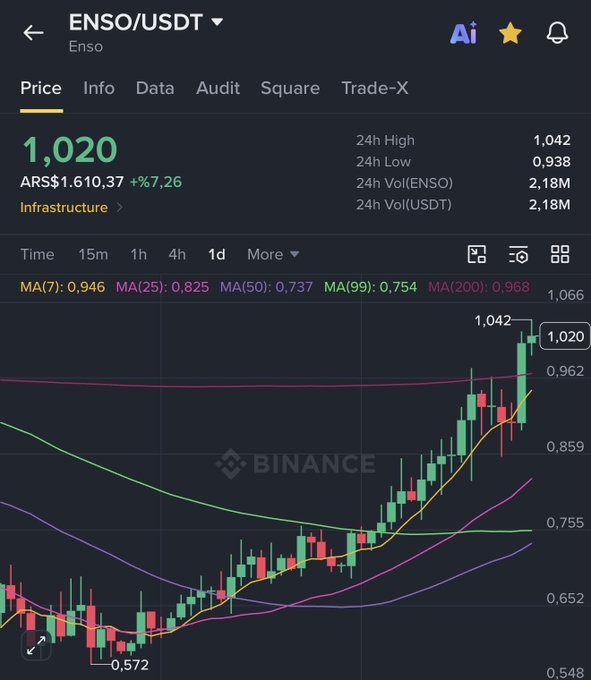591x680 pixels.
Task: Open the Infrastructure category chevron
Action: tap(120, 208)
